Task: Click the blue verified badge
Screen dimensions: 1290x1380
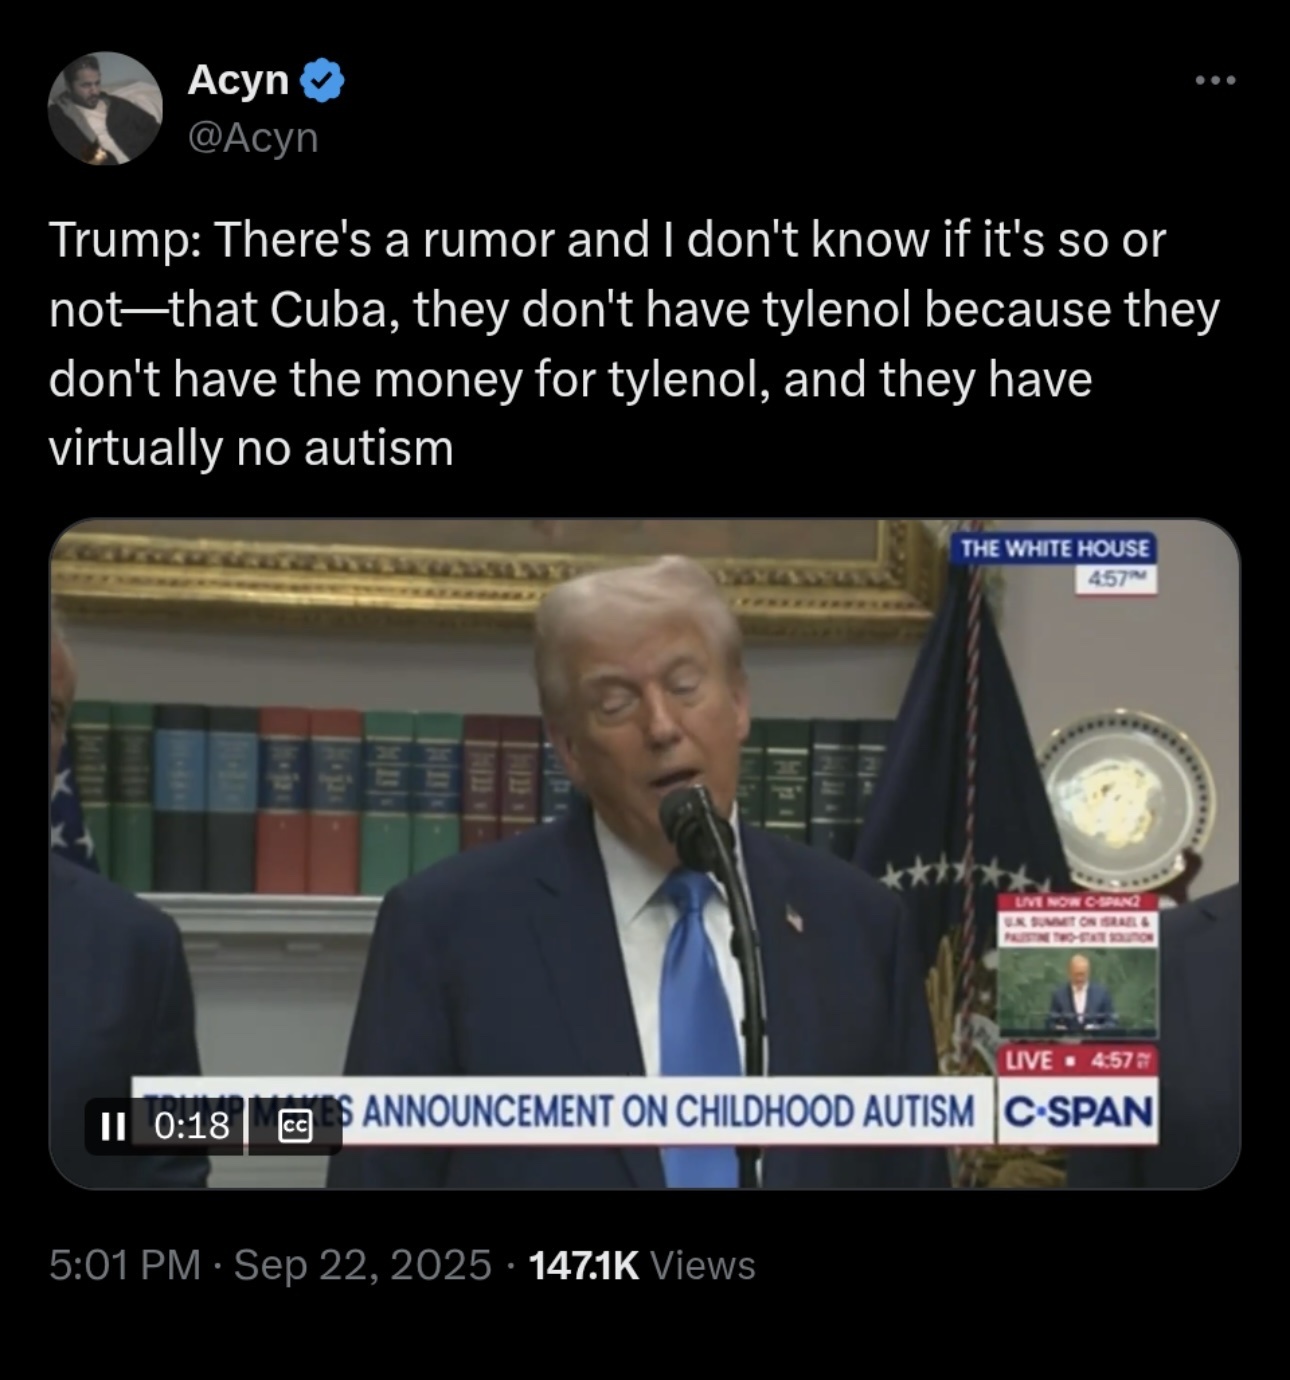Action: coord(322,80)
